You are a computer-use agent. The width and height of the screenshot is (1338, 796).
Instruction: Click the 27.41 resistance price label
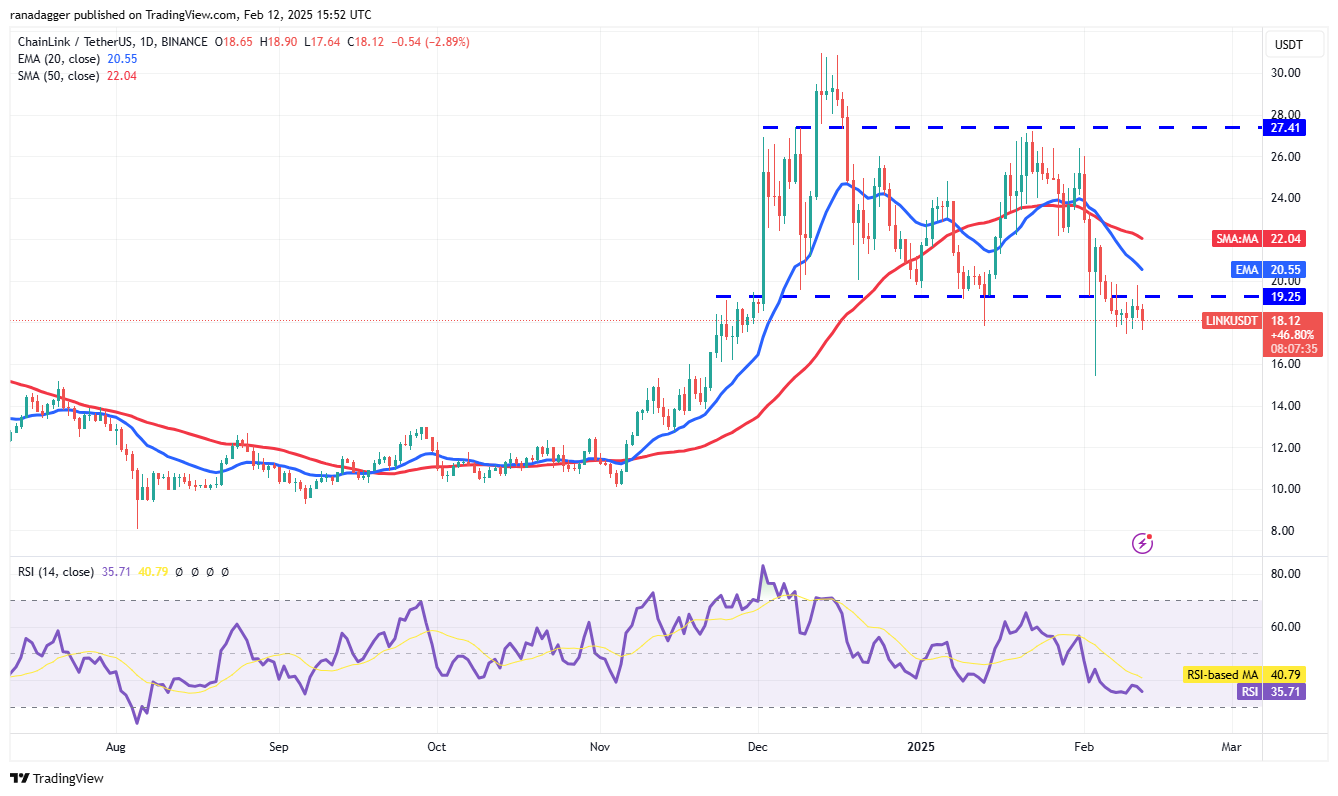(x=1286, y=127)
